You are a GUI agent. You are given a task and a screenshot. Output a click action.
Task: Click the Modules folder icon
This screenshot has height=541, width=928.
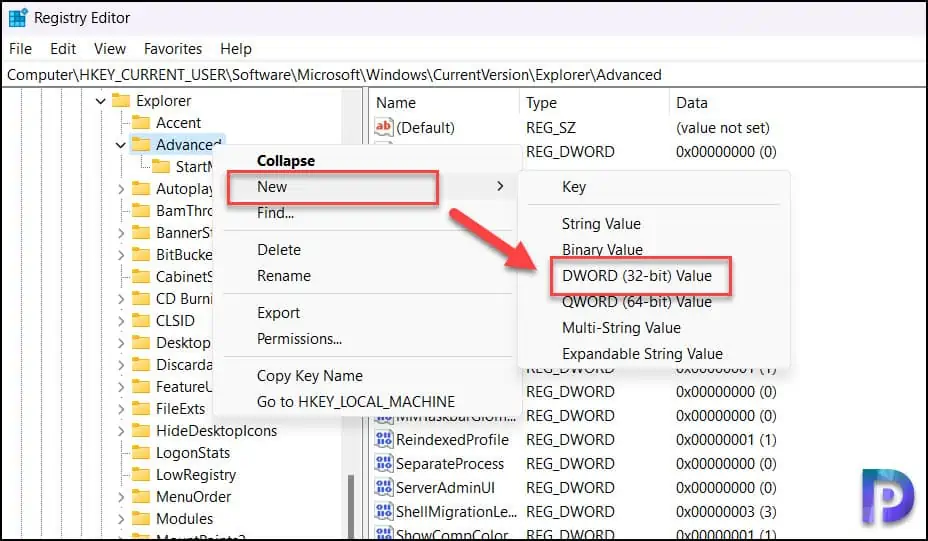point(141,519)
